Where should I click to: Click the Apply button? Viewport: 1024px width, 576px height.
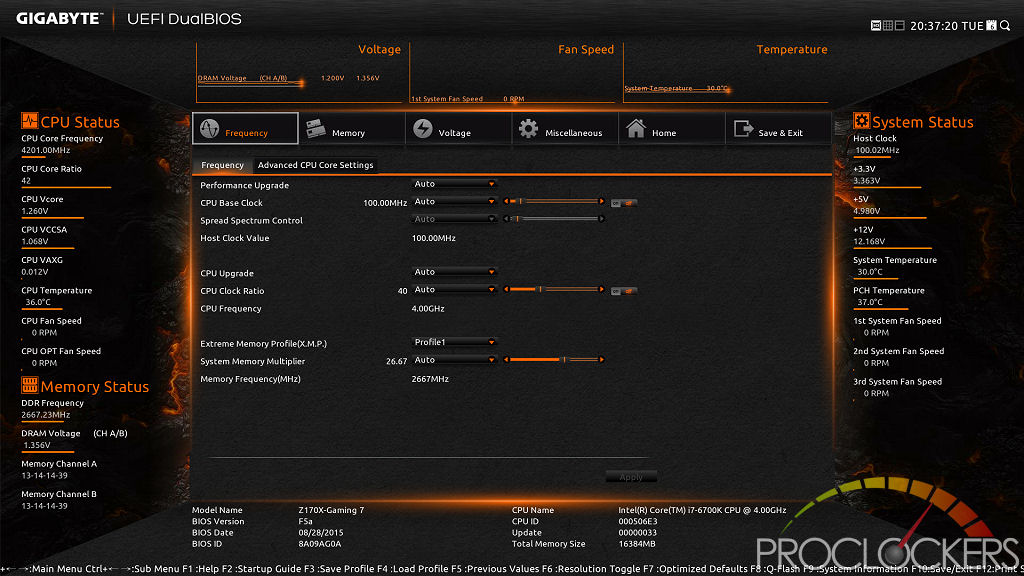coord(631,477)
